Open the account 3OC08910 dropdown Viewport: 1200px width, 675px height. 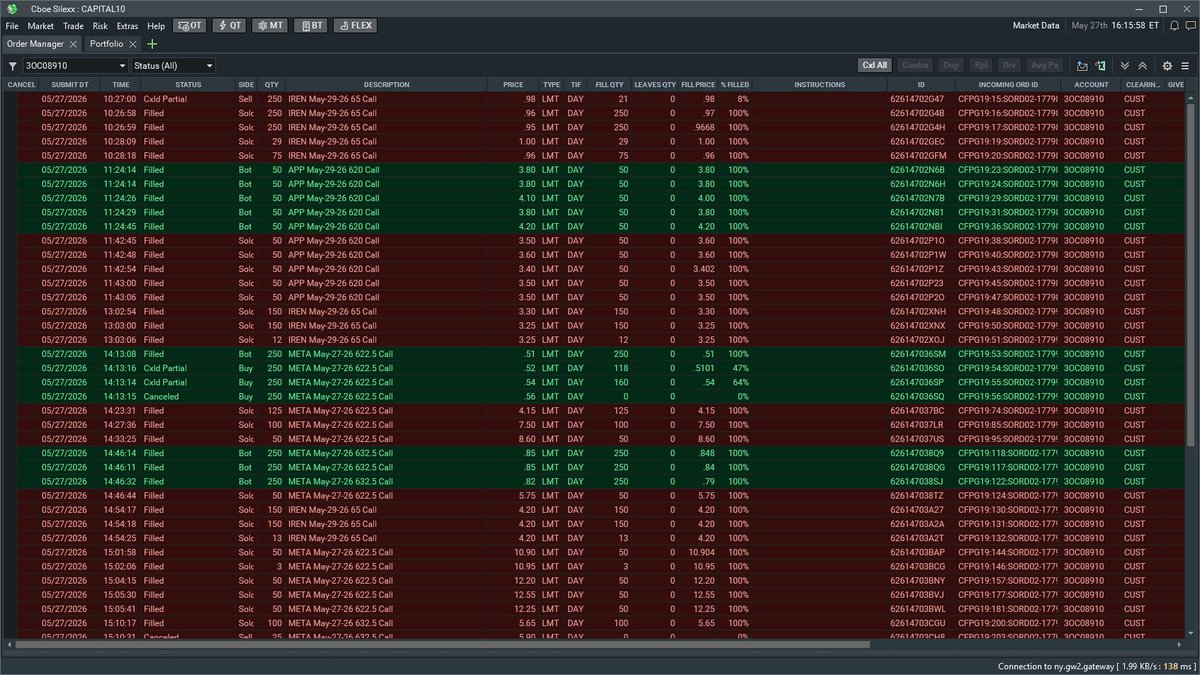(x=77, y=66)
